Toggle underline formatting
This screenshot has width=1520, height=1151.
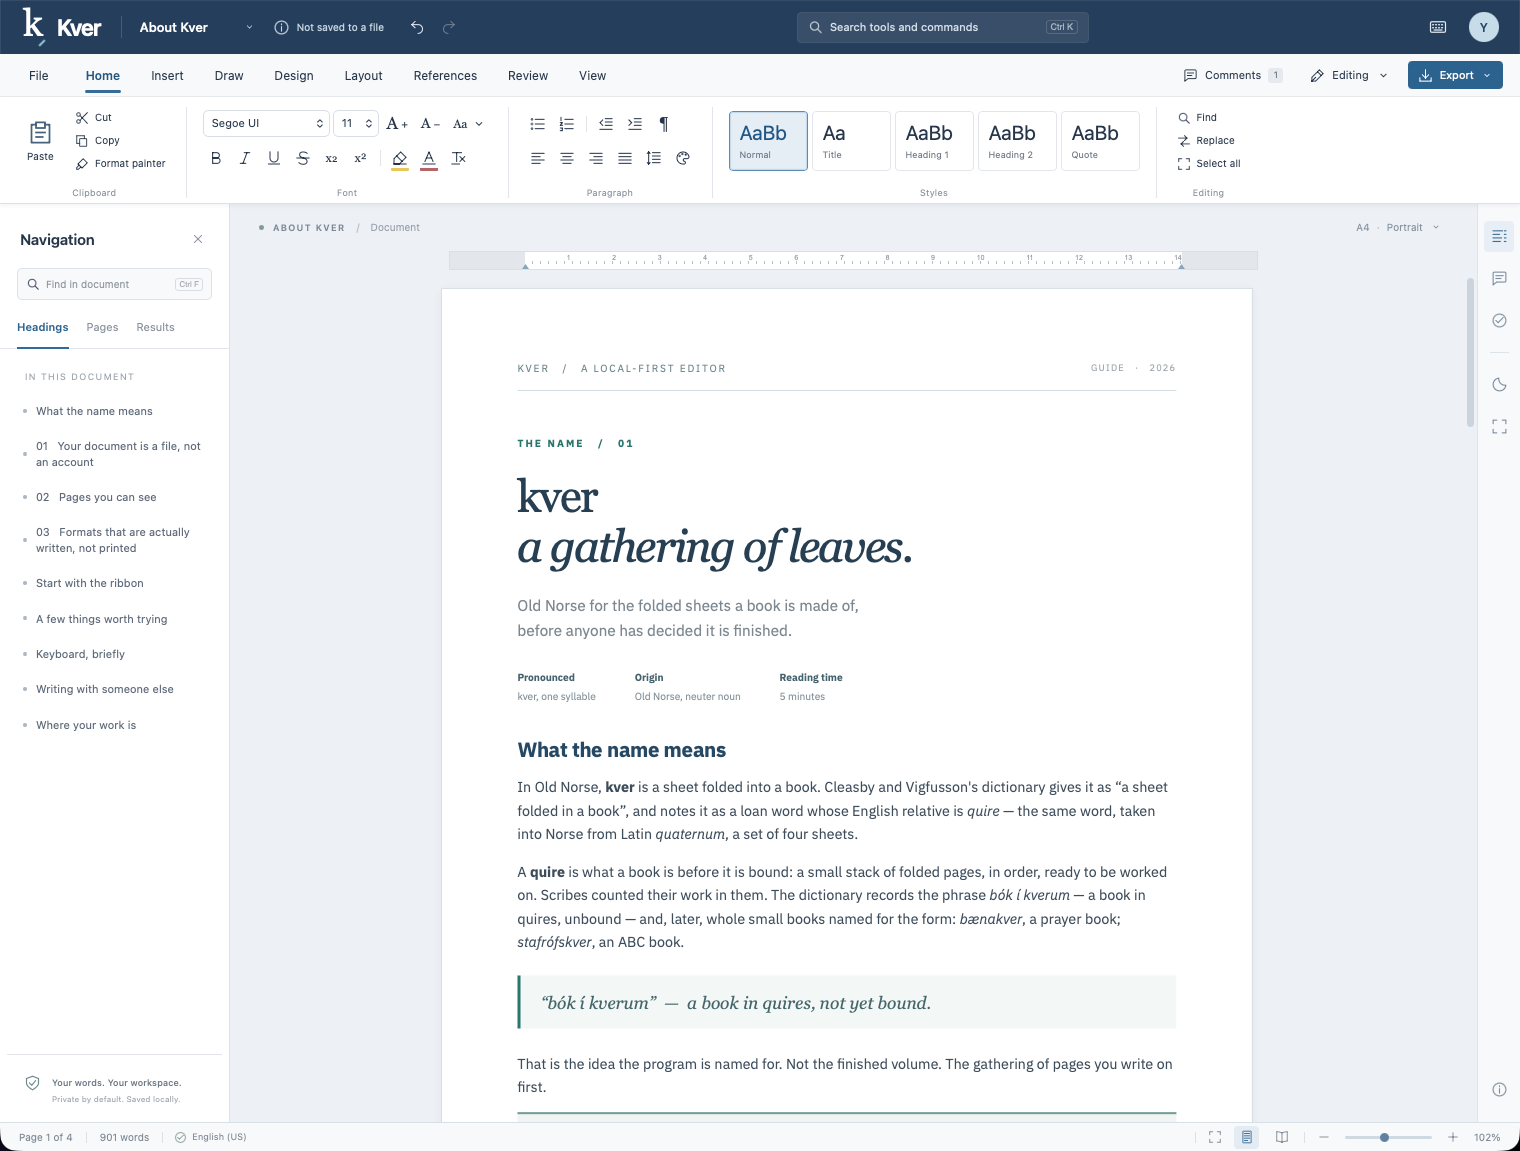274,158
